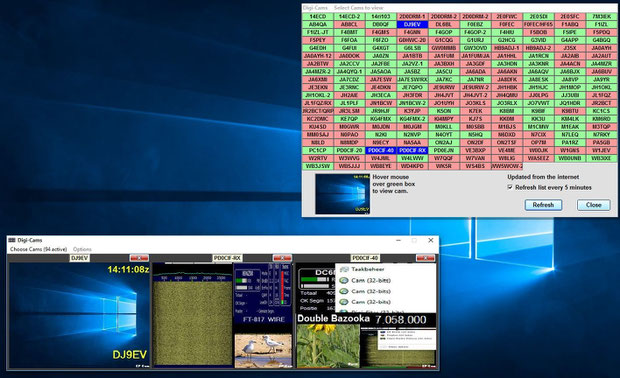Viewport: 620px width, 378px height.
Task: Open the Options menu
Action: (82, 249)
